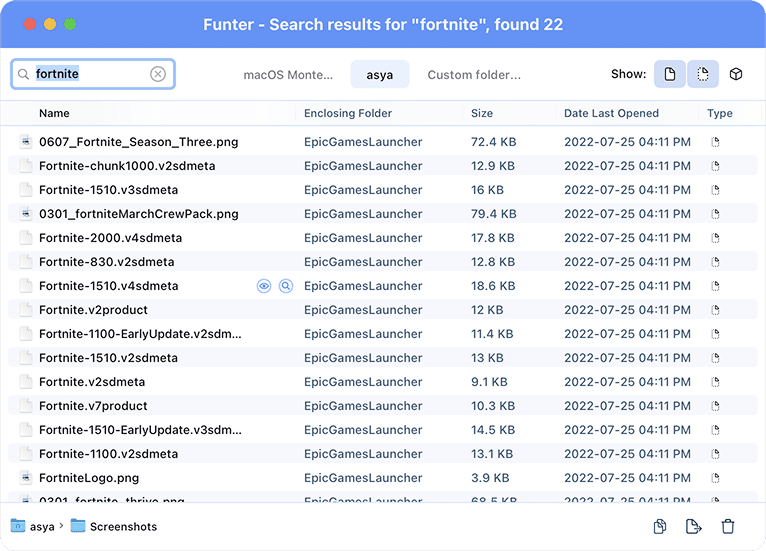The image size is (766, 551).
Task: Click type icon in Fortnite-1100.v2sdmeta row
Action: [x=715, y=454]
